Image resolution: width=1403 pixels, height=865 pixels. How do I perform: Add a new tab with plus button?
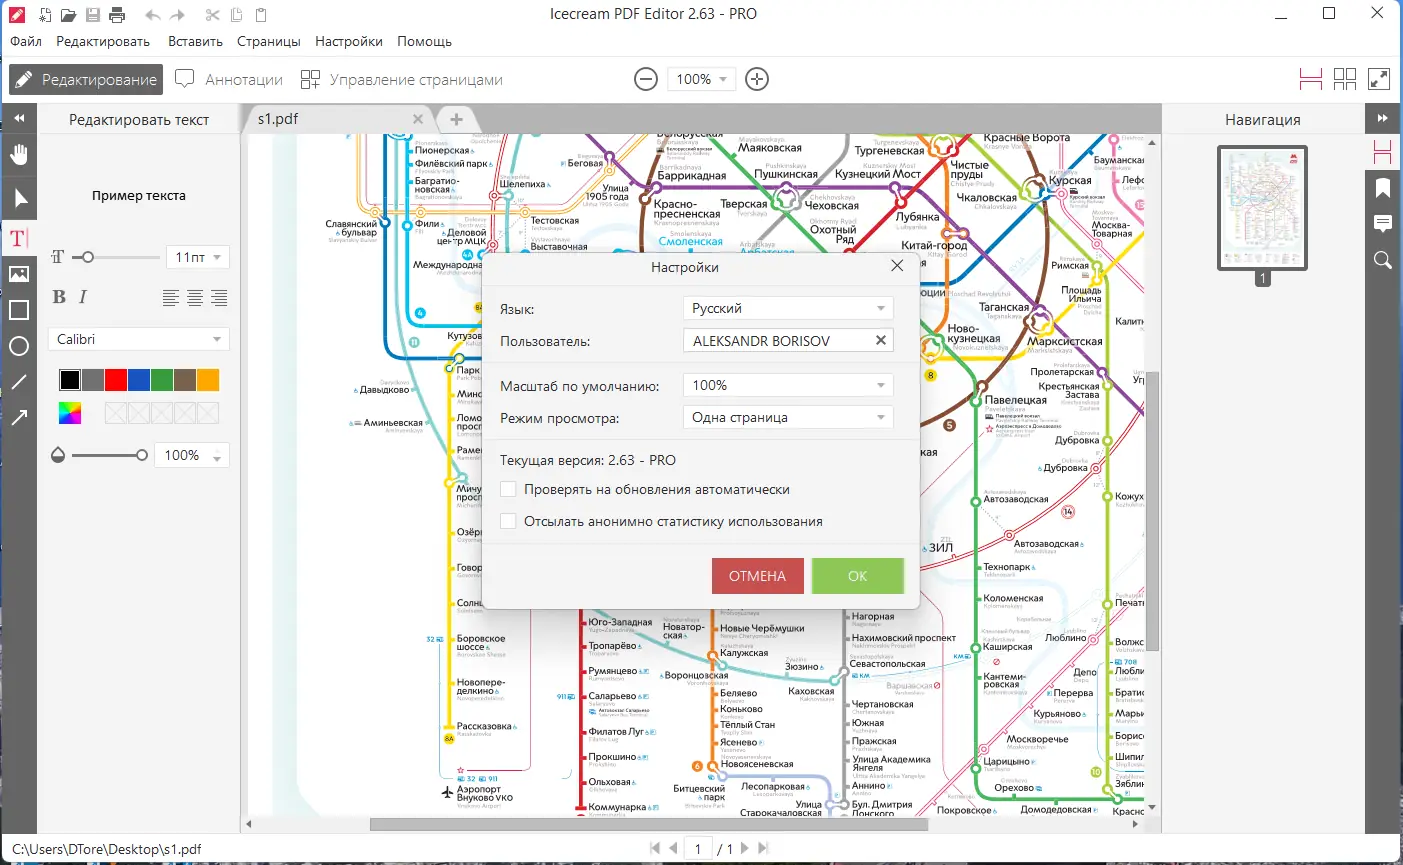click(456, 119)
